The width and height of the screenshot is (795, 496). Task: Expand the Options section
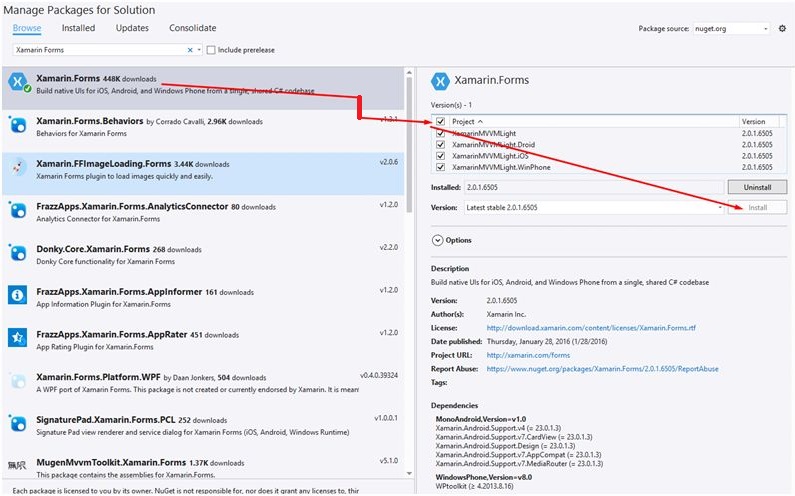[x=438, y=240]
